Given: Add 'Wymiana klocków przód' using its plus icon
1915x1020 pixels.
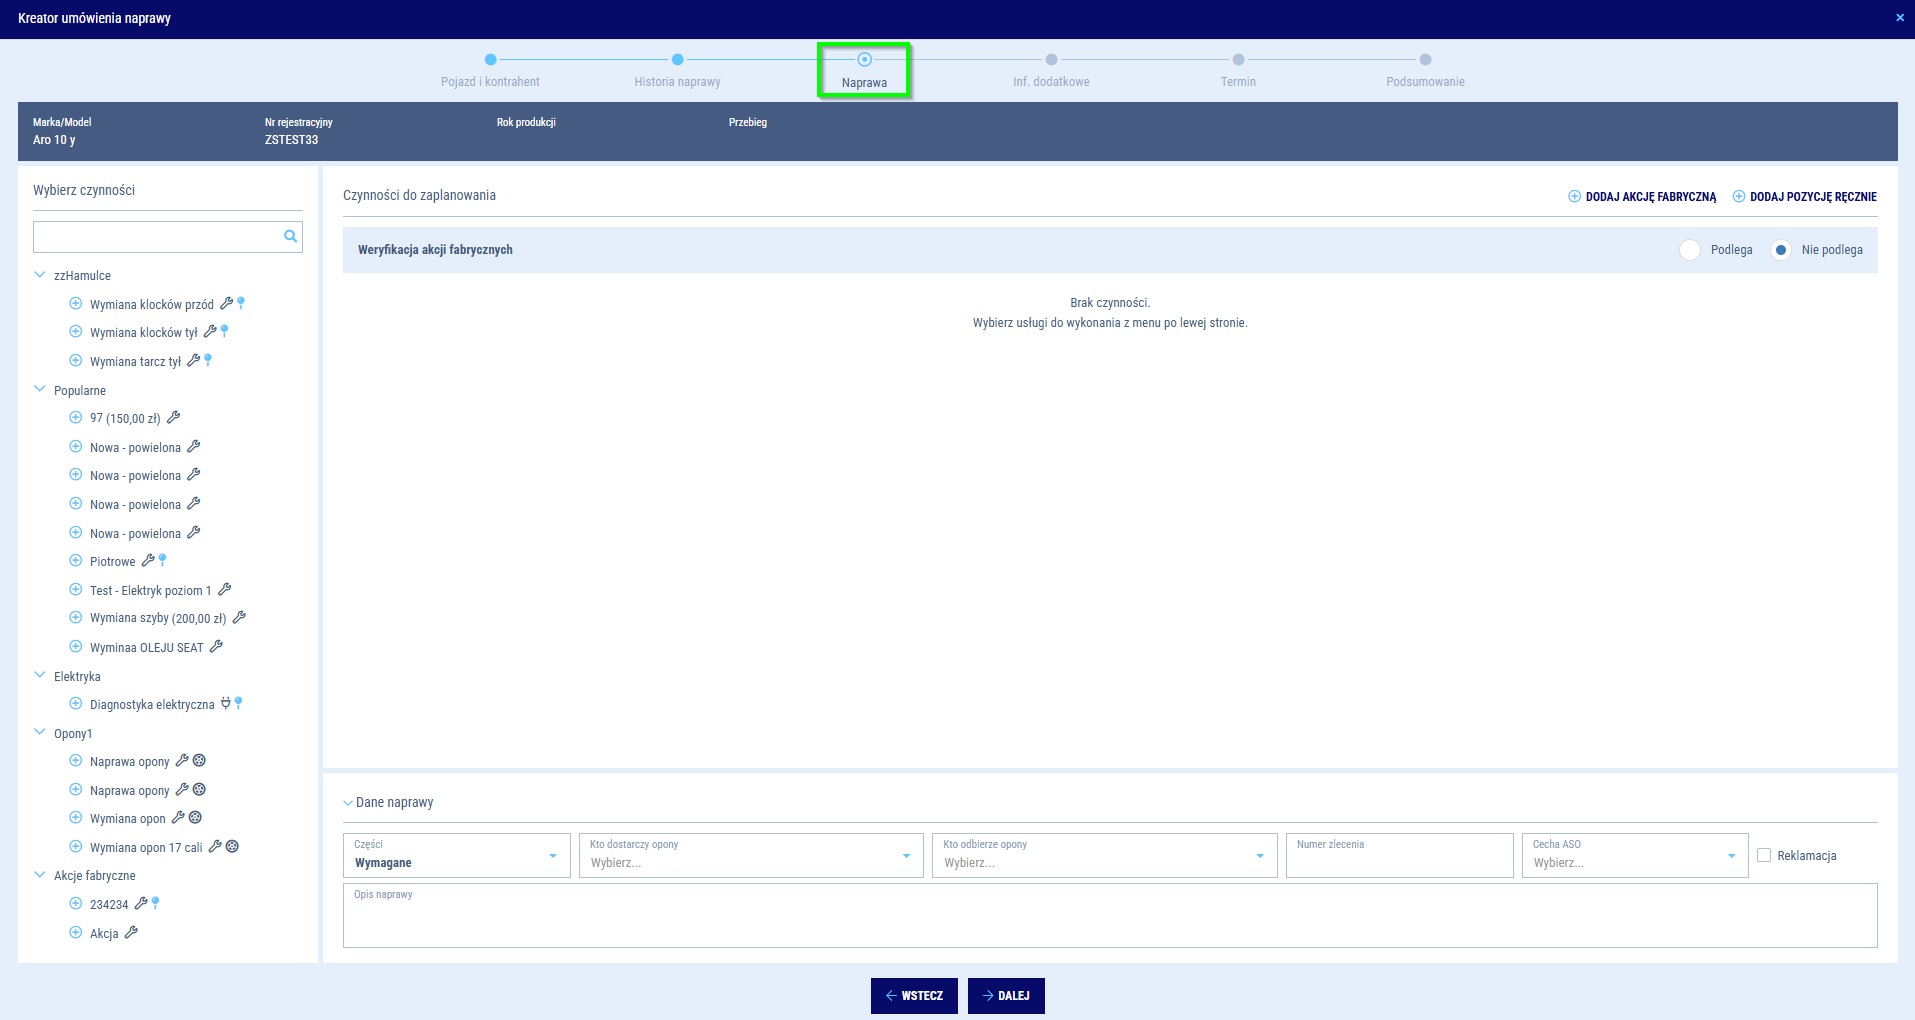Looking at the screenshot, I should pyautogui.click(x=75, y=304).
